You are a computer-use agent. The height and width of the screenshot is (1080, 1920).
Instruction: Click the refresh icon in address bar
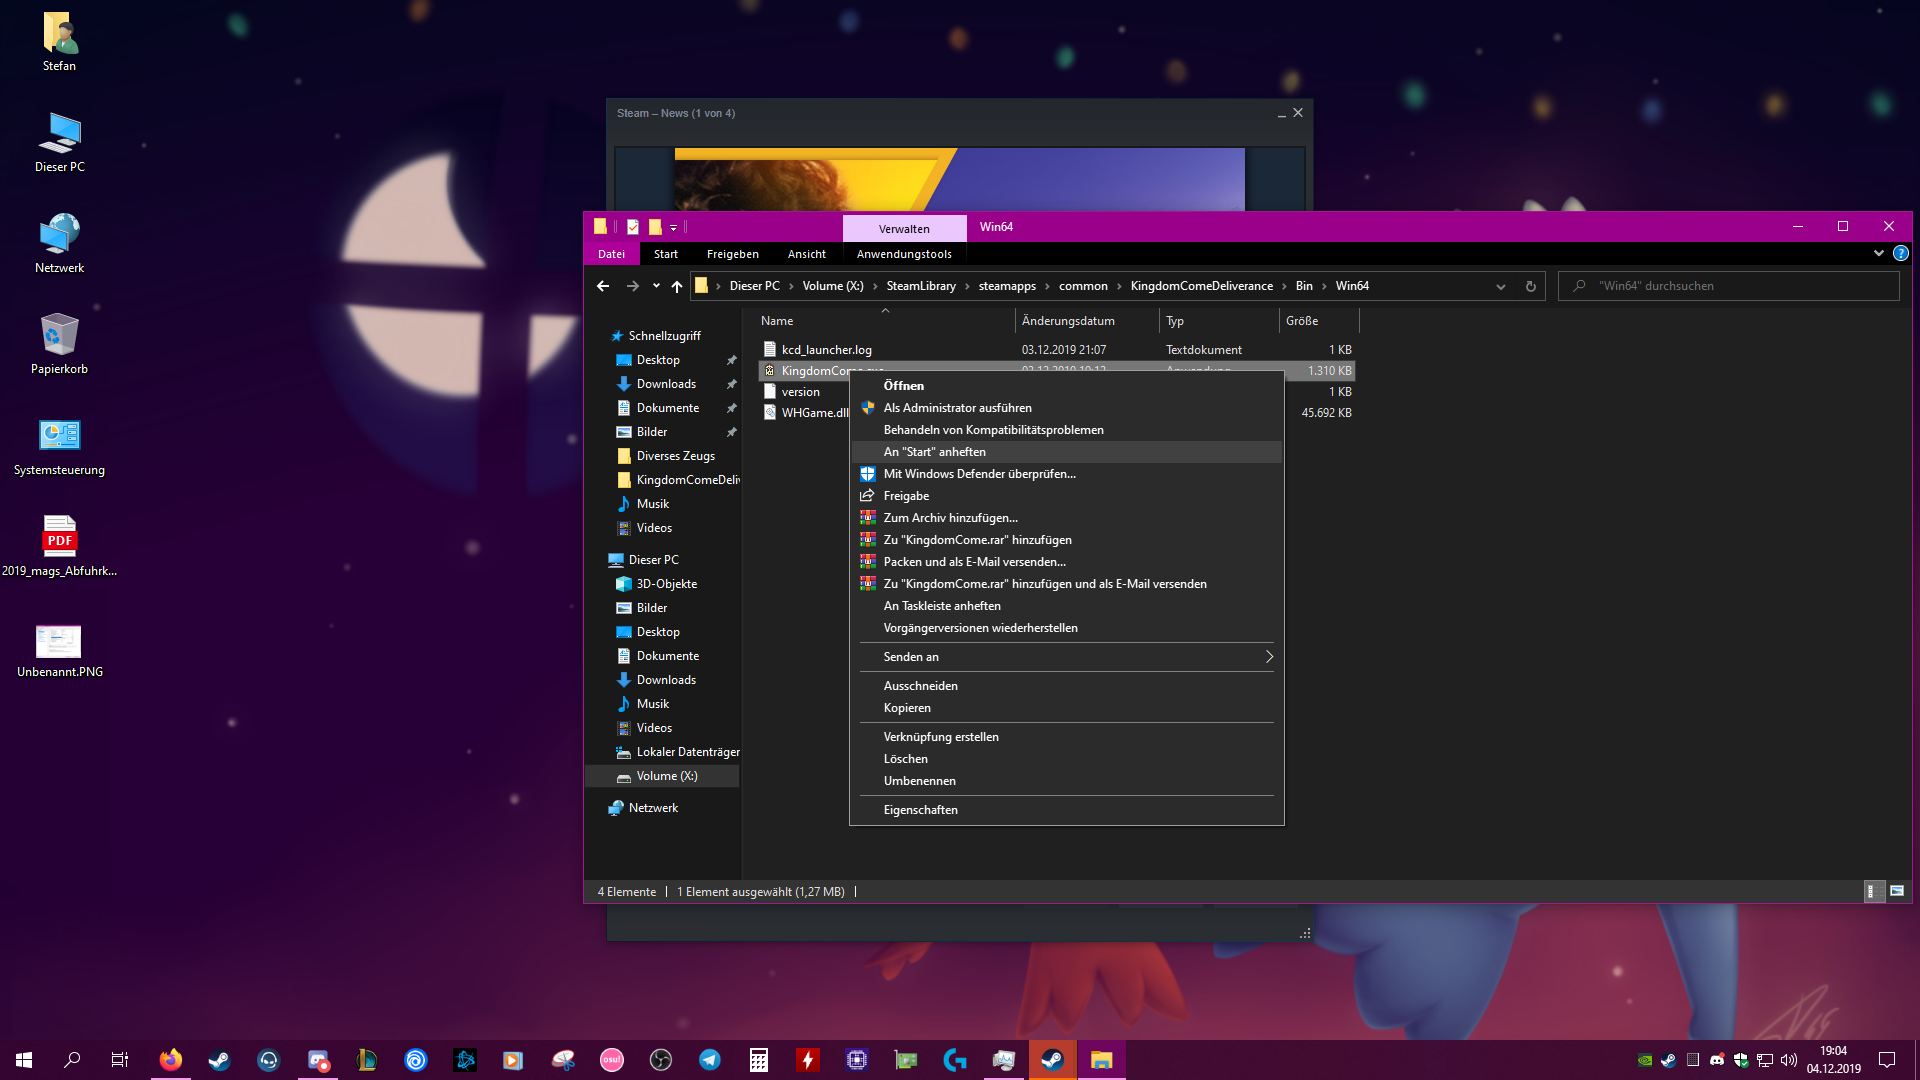(1530, 287)
